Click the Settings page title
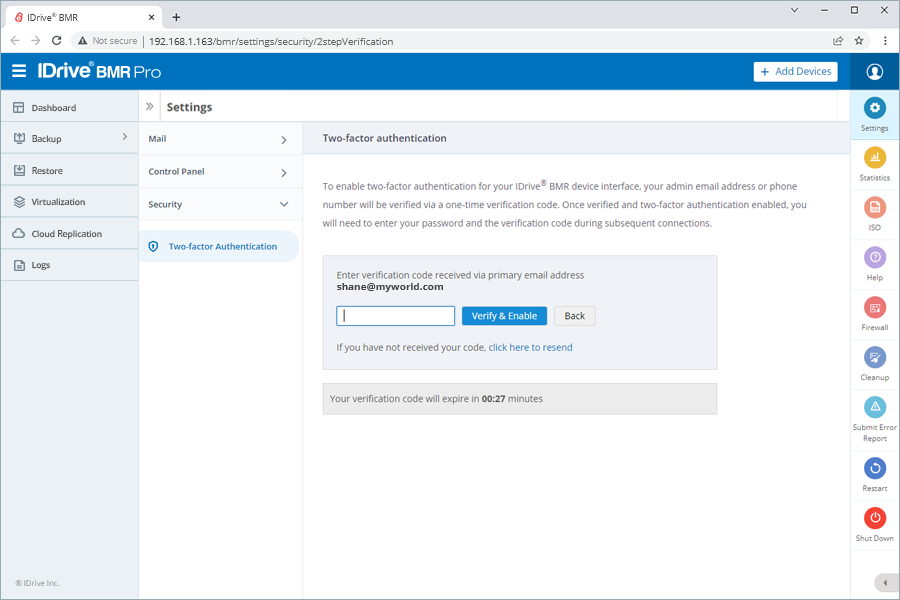This screenshot has height=600, width=900. click(x=189, y=107)
